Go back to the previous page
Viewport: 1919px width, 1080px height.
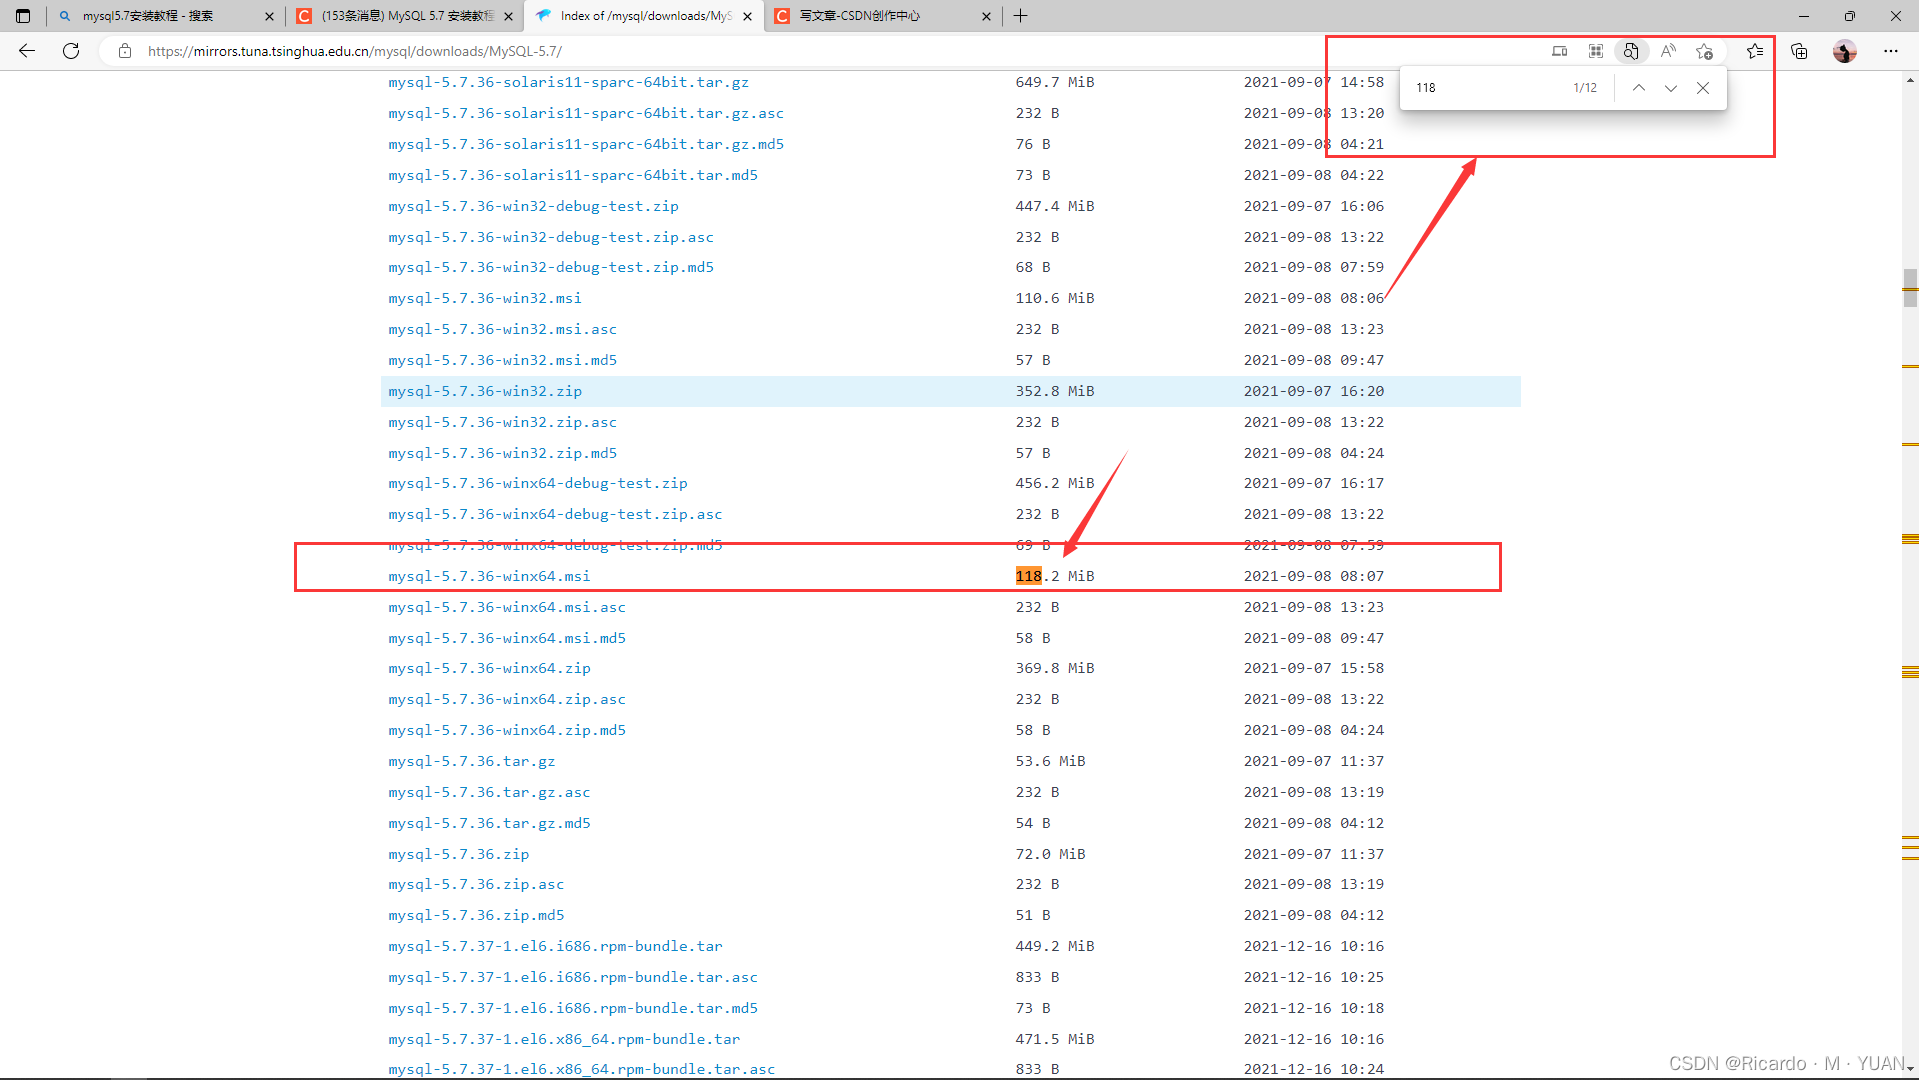[x=25, y=51]
